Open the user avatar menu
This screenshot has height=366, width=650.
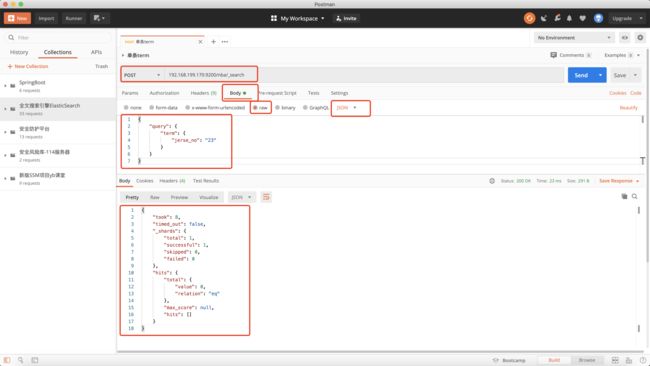pos(598,18)
